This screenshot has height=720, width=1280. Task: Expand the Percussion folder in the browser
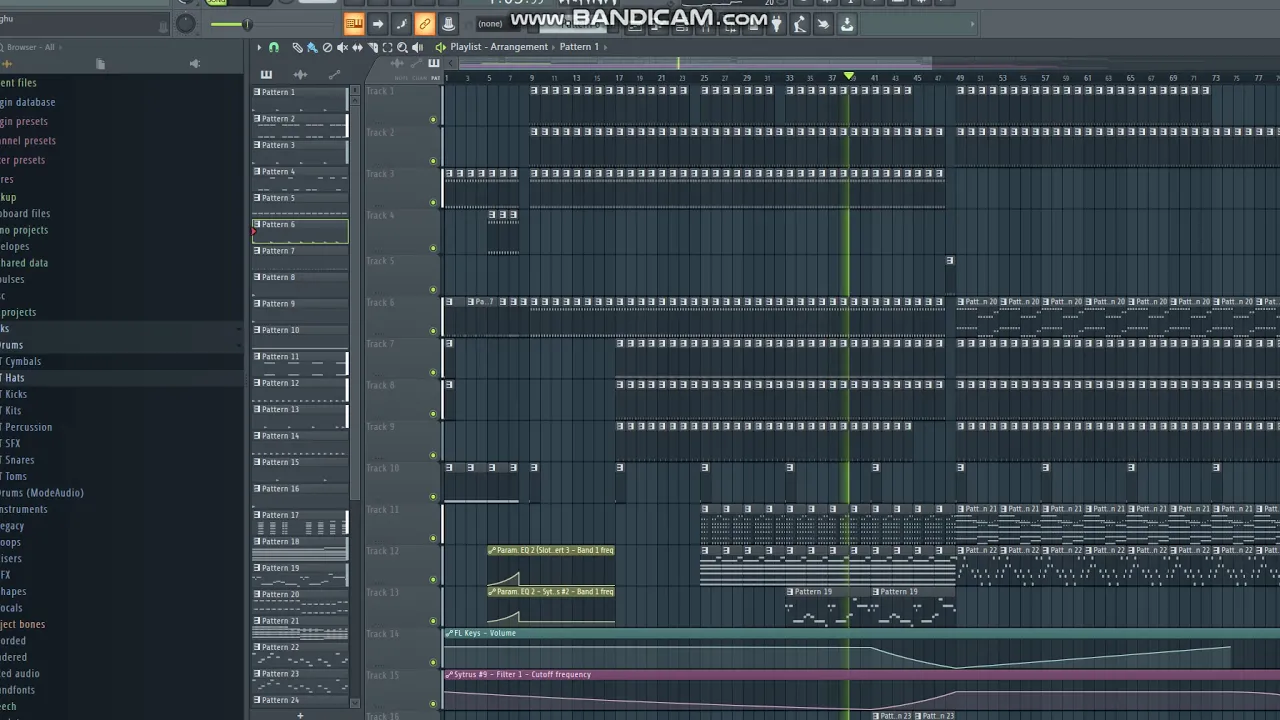[27, 427]
